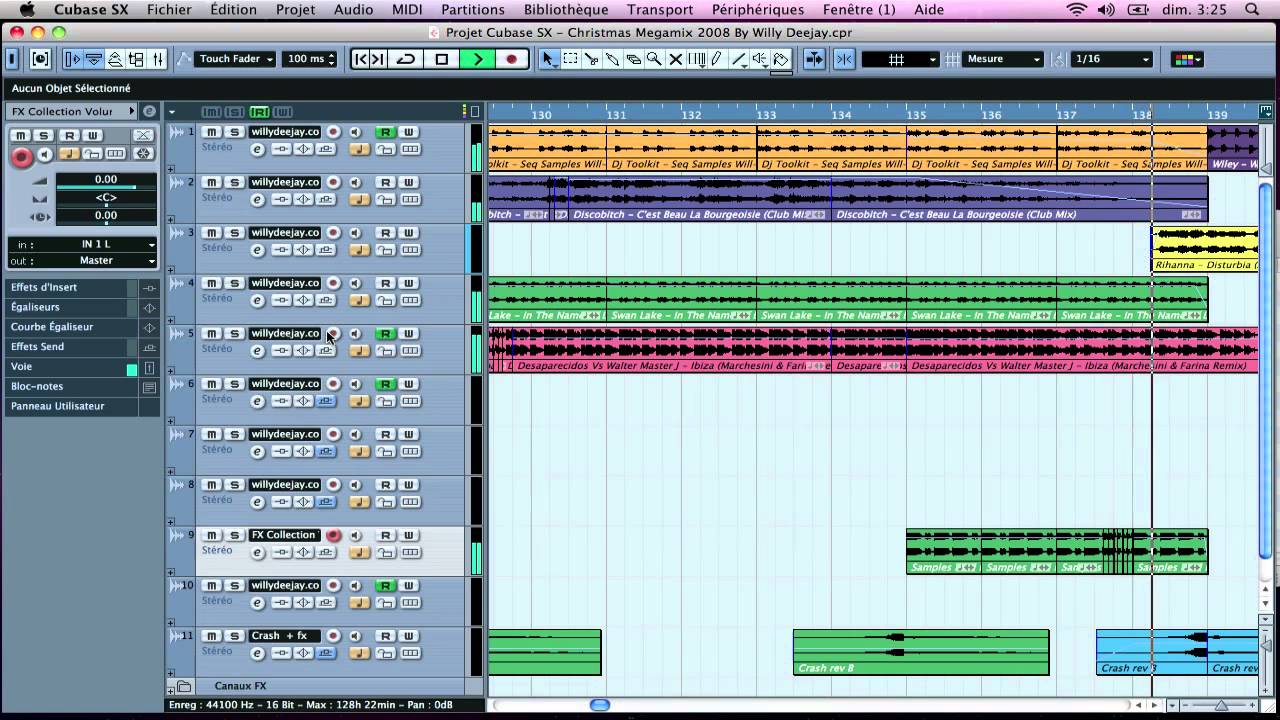Open the EQ section for track 2
This screenshot has height=720, width=1280.
[303, 200]
